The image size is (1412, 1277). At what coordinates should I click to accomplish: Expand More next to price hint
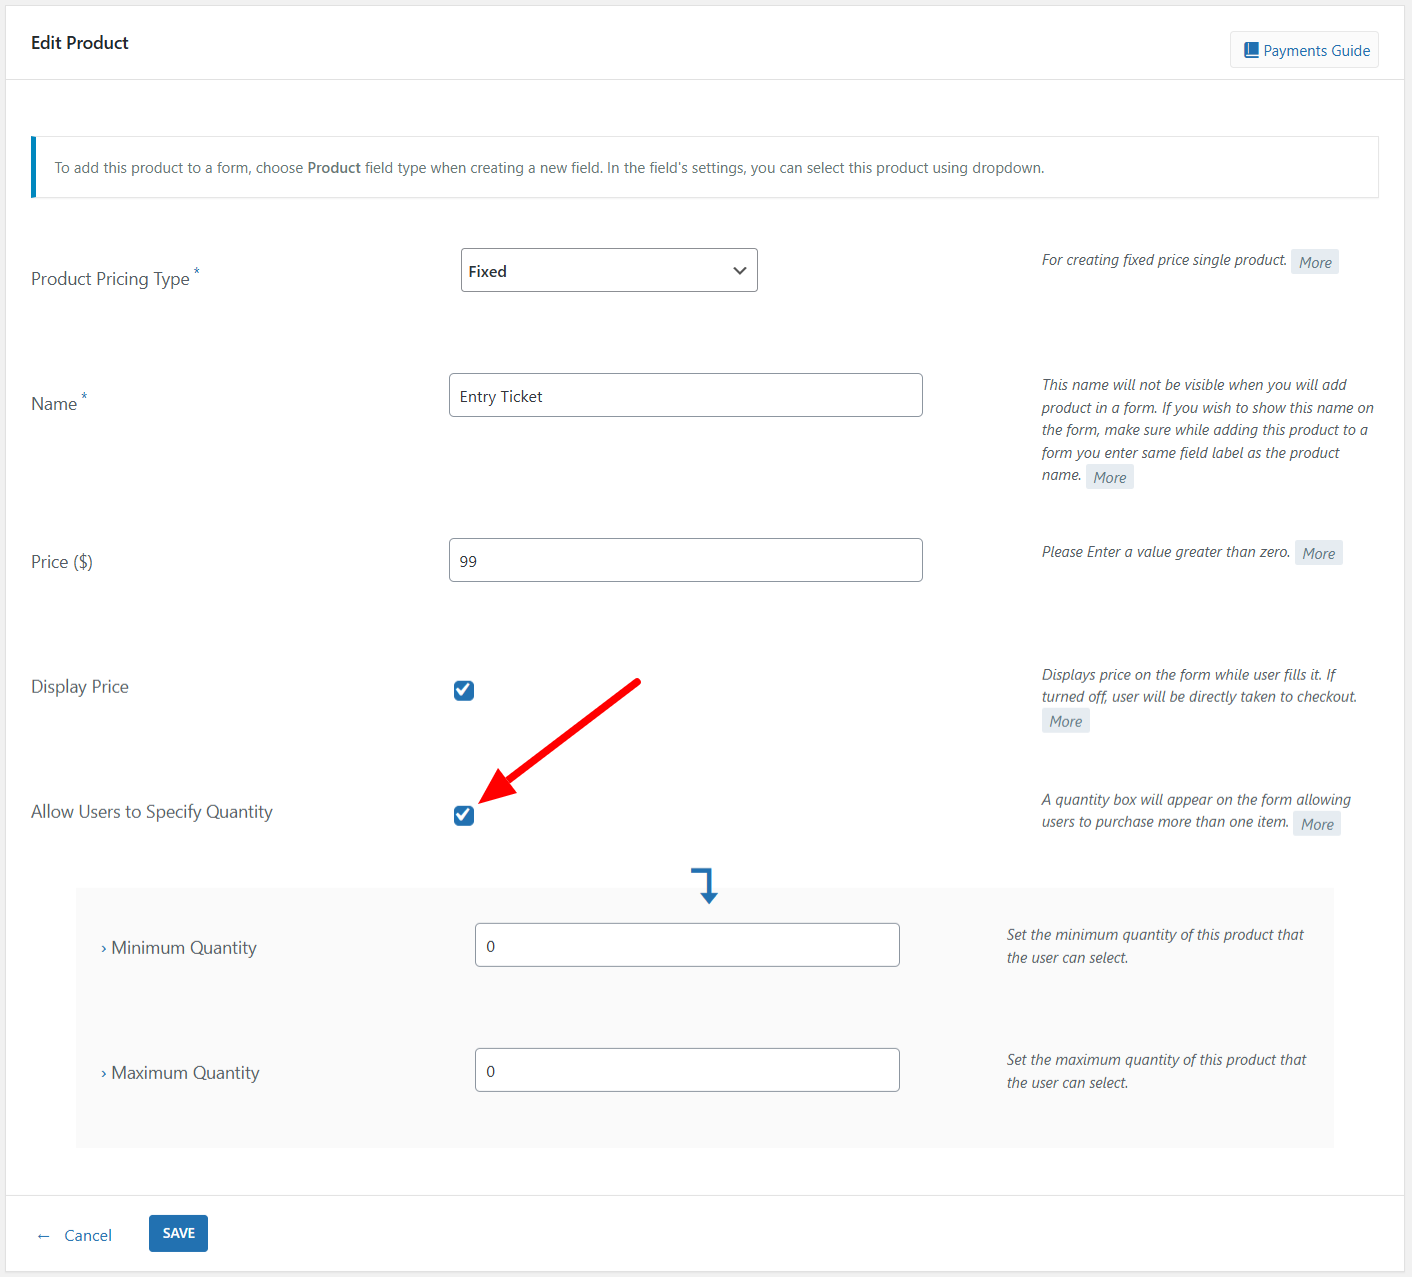coord(1318,553)
